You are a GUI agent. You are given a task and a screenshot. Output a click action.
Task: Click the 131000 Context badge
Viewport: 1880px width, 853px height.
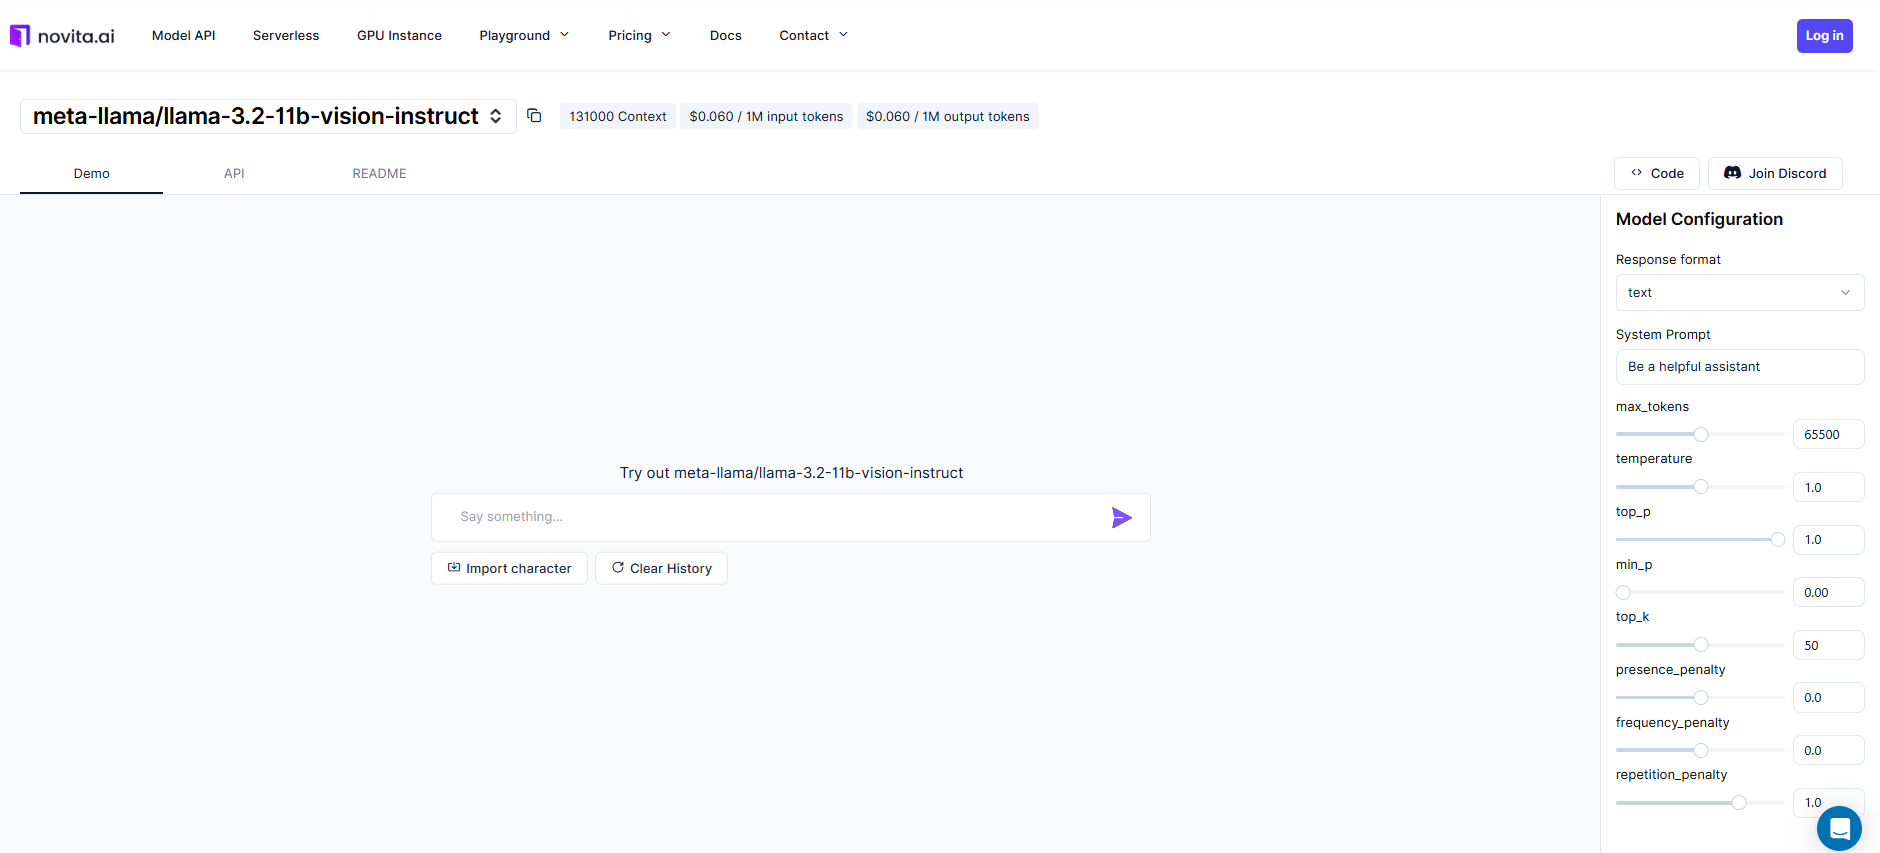point(618,116)
